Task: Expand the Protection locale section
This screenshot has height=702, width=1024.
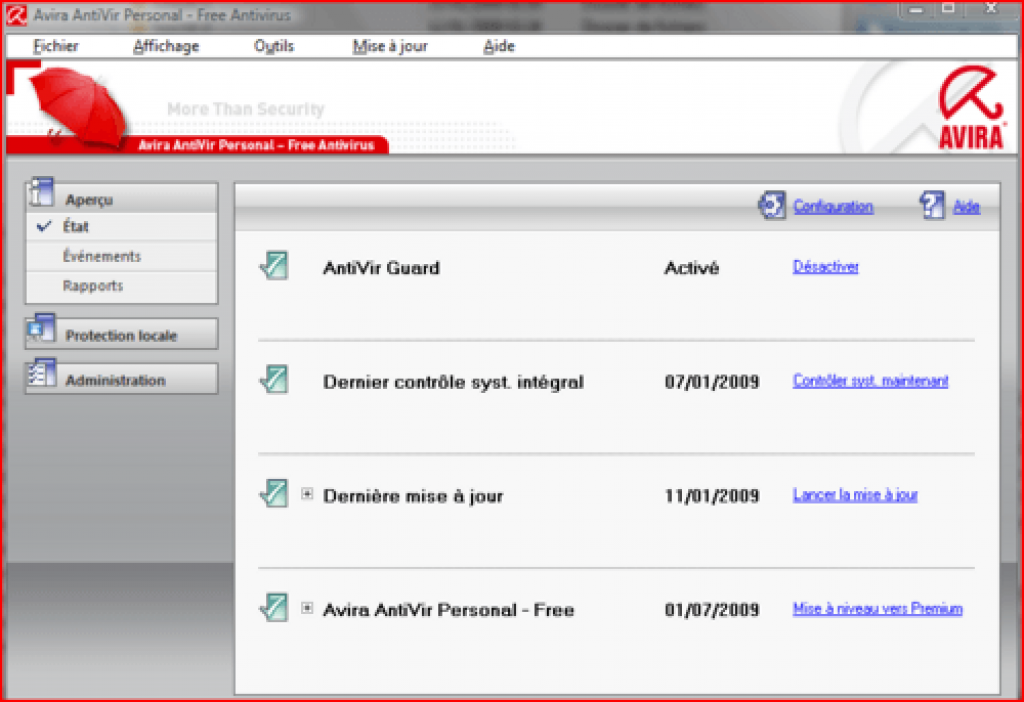Action: click(121, 334)
